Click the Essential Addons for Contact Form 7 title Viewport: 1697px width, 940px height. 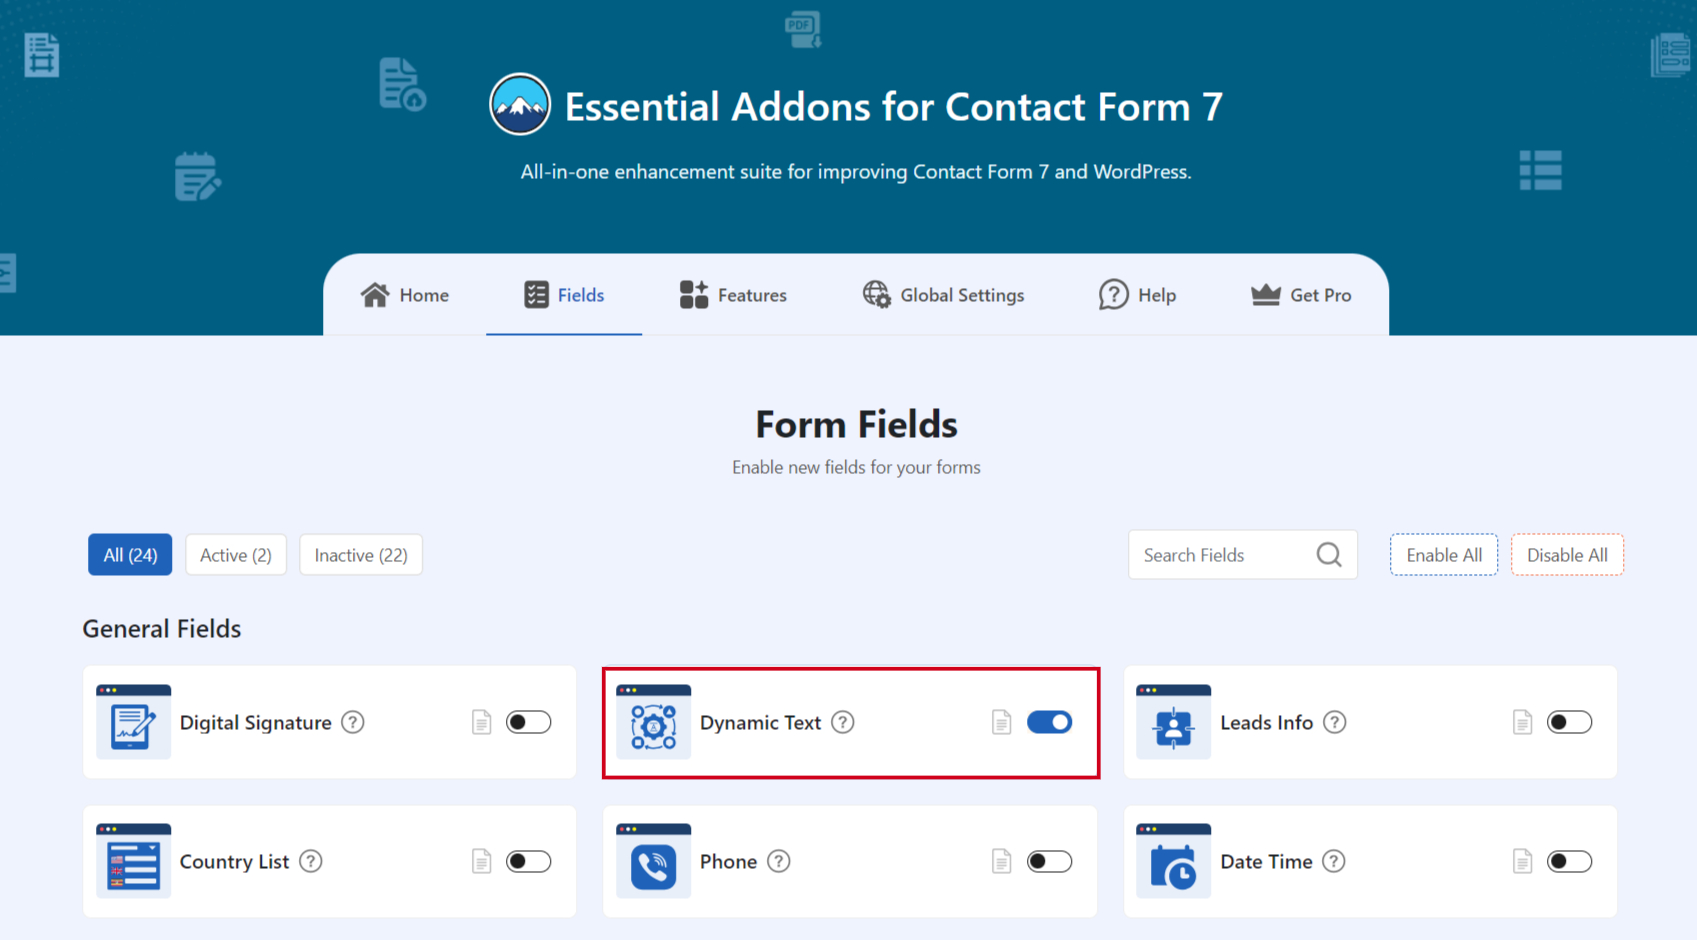point(894,106)
